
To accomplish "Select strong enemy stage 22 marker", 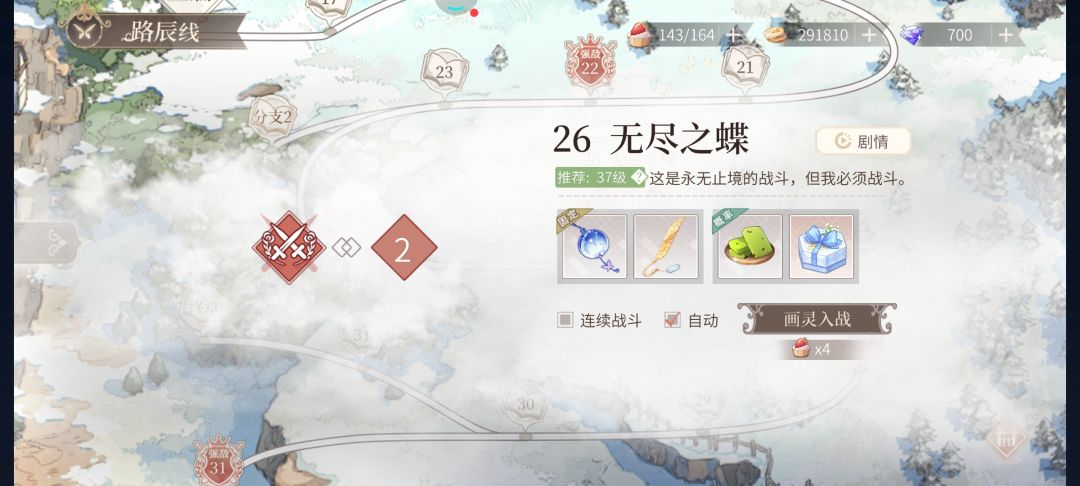I will [590, 63].
